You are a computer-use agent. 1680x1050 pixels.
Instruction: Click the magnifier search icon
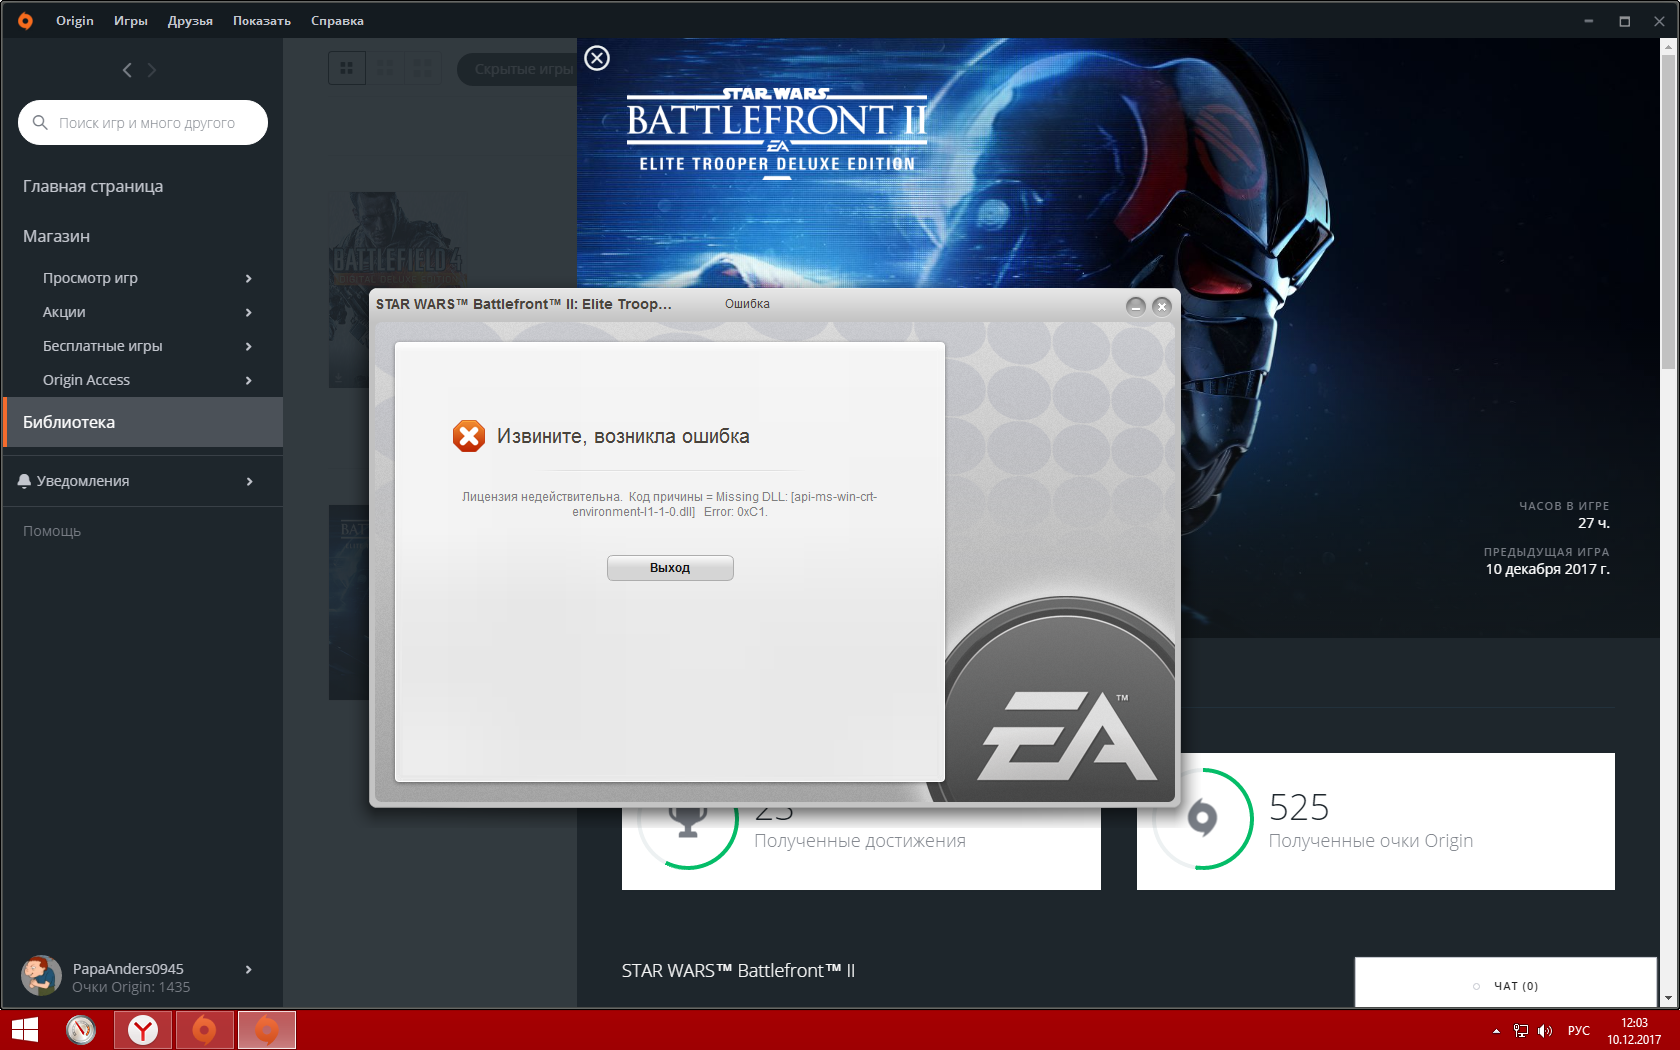coord(40,122)
